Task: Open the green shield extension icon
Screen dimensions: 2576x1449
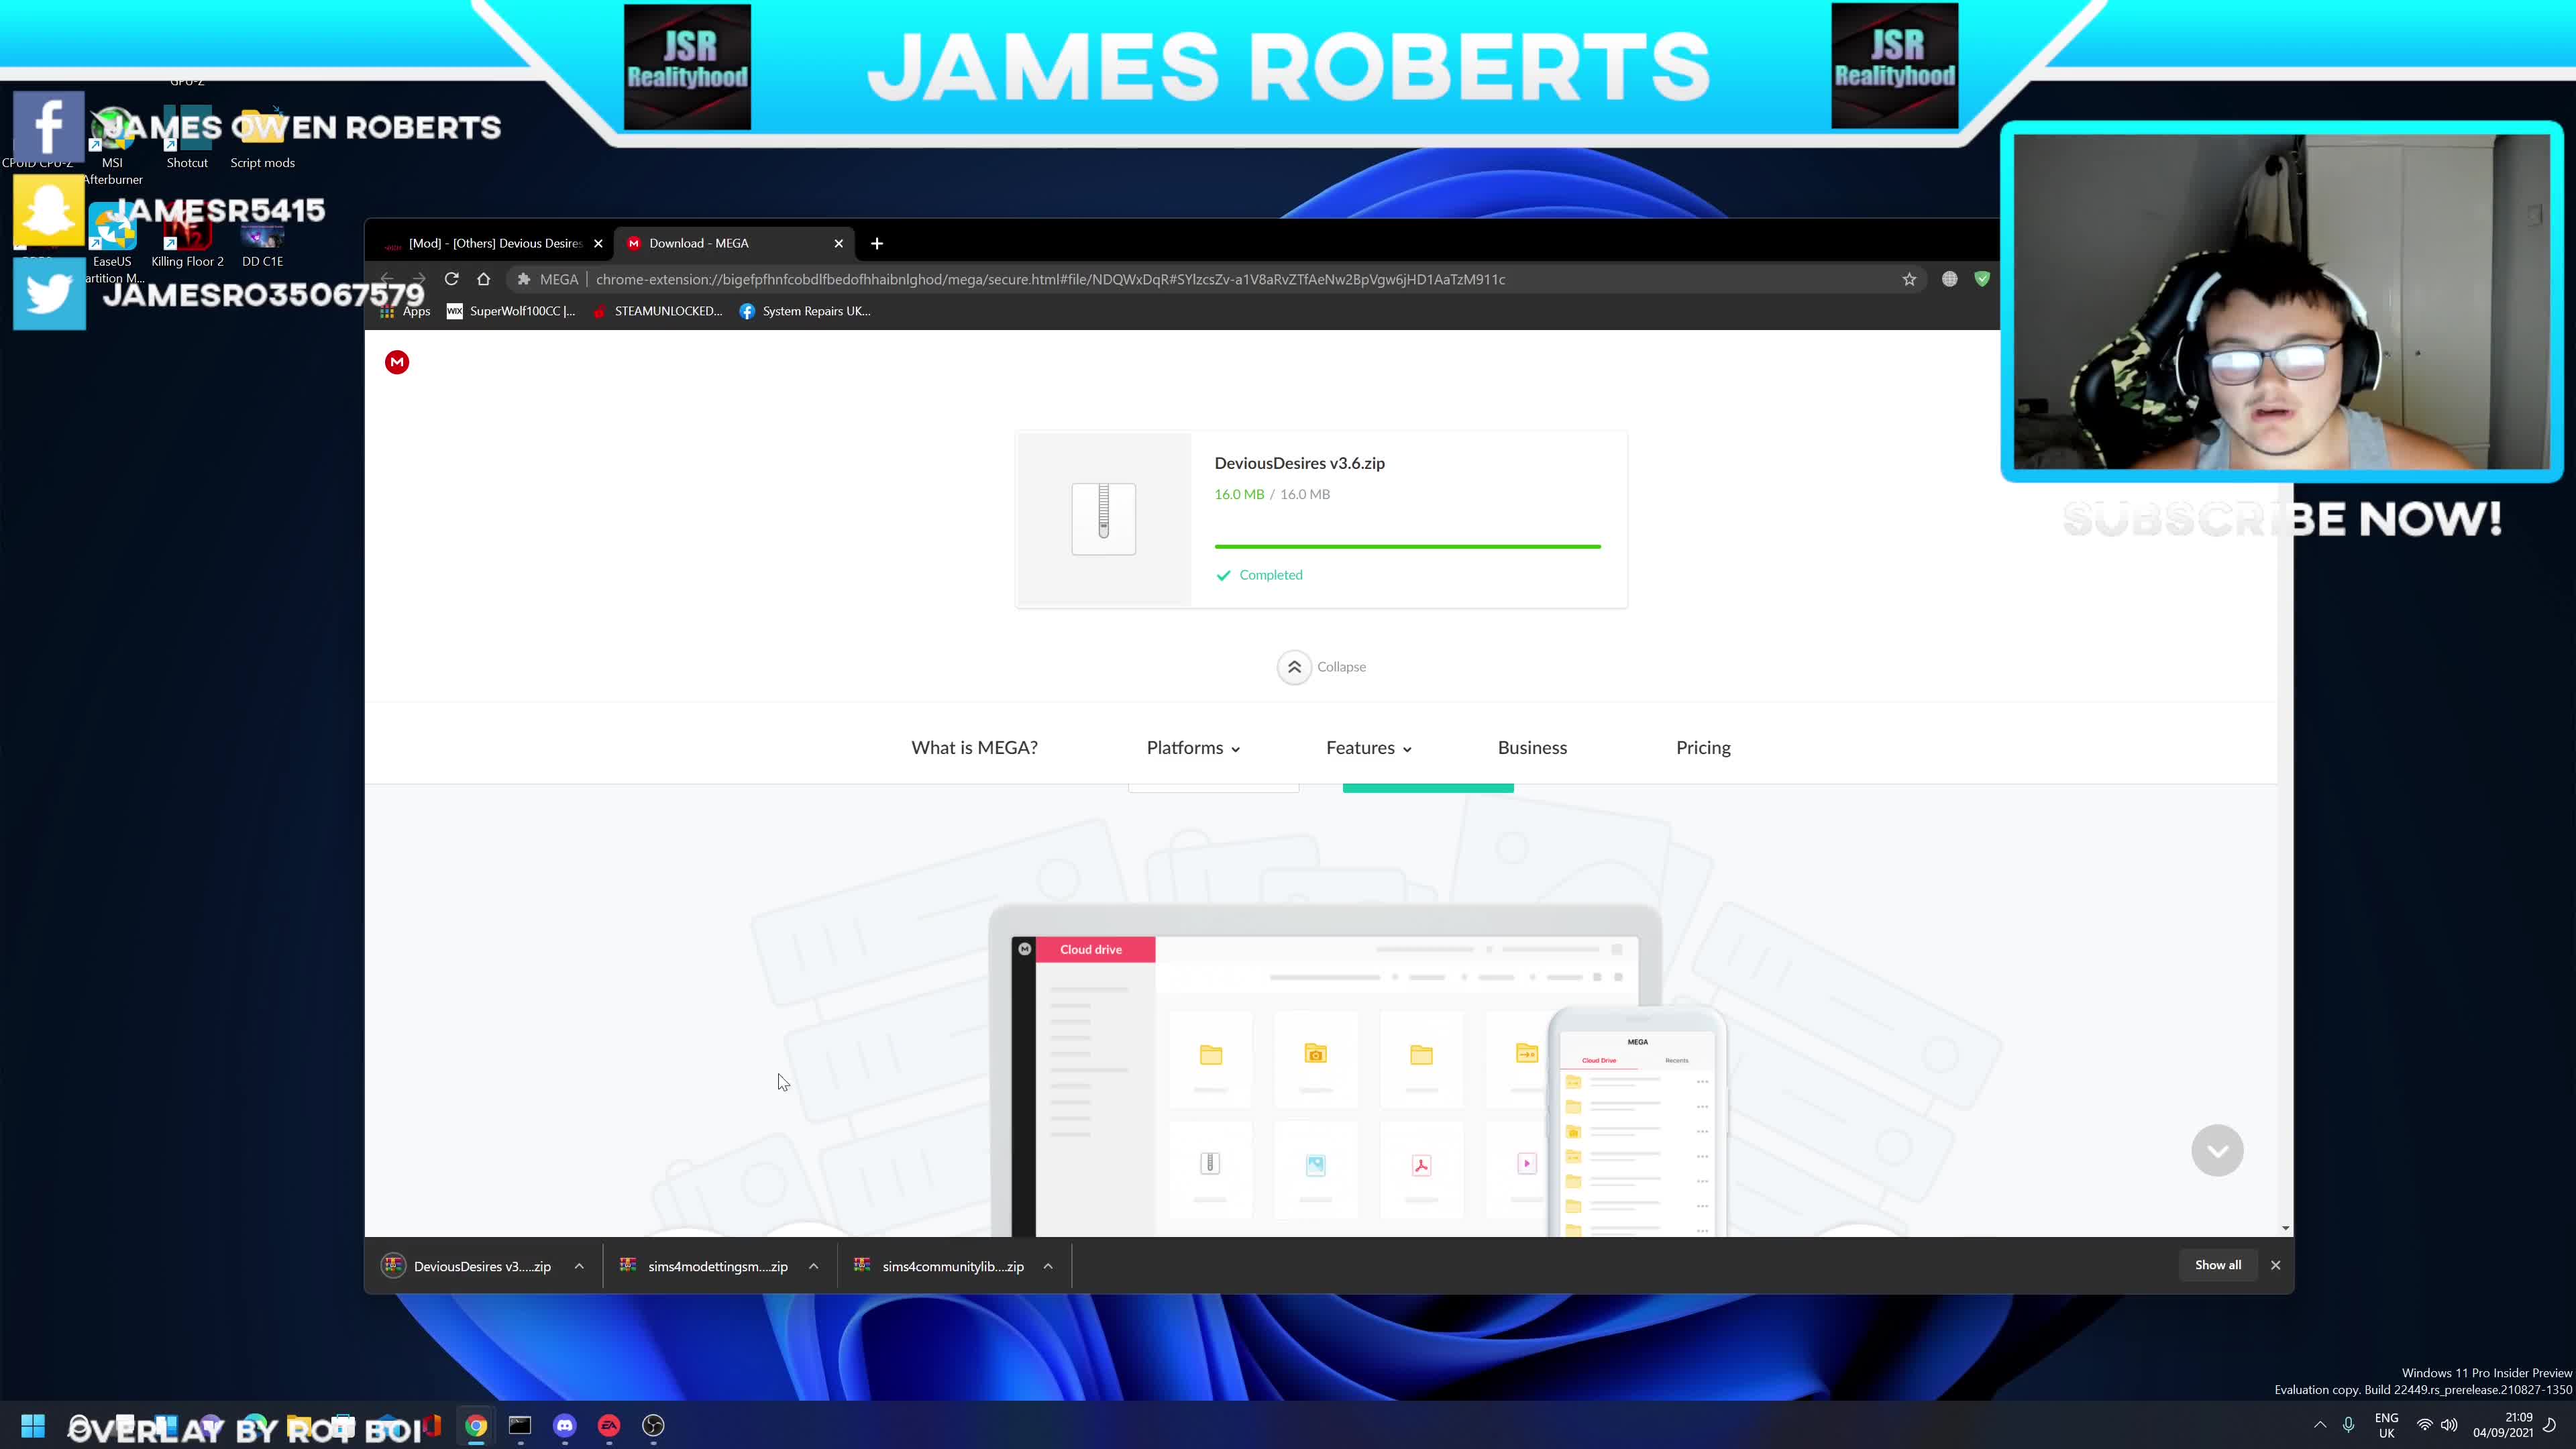Action: [1982, 279]
